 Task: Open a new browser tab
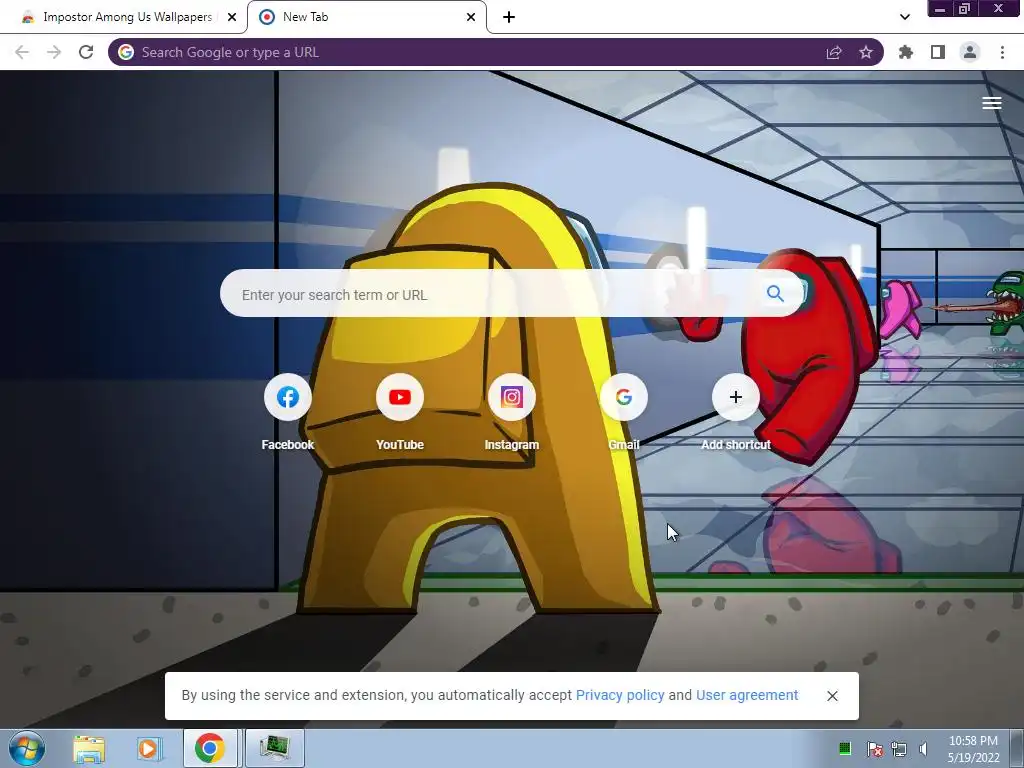pyautogui.click(x=509, y=17)
